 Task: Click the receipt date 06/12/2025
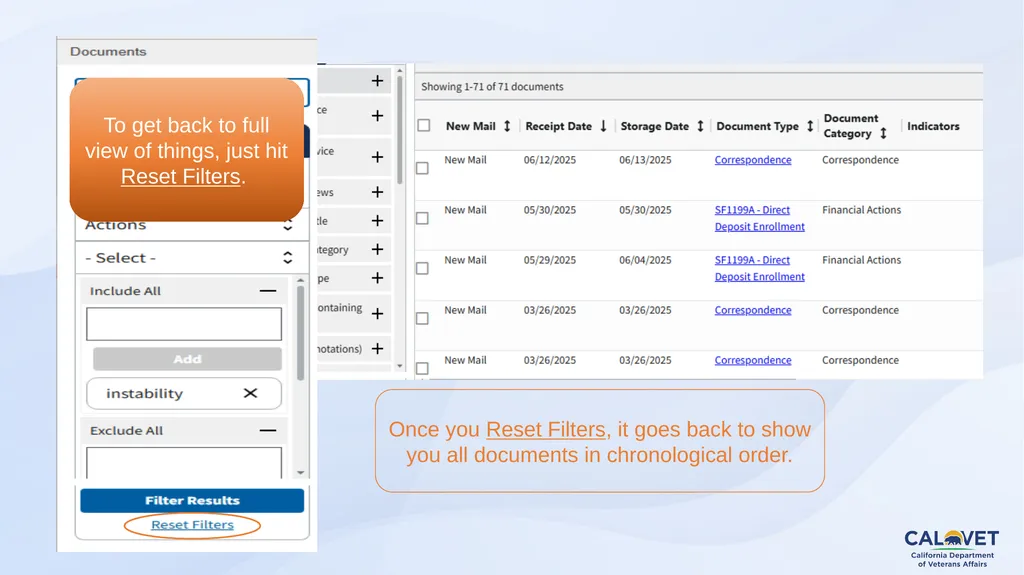coord(550,160)
